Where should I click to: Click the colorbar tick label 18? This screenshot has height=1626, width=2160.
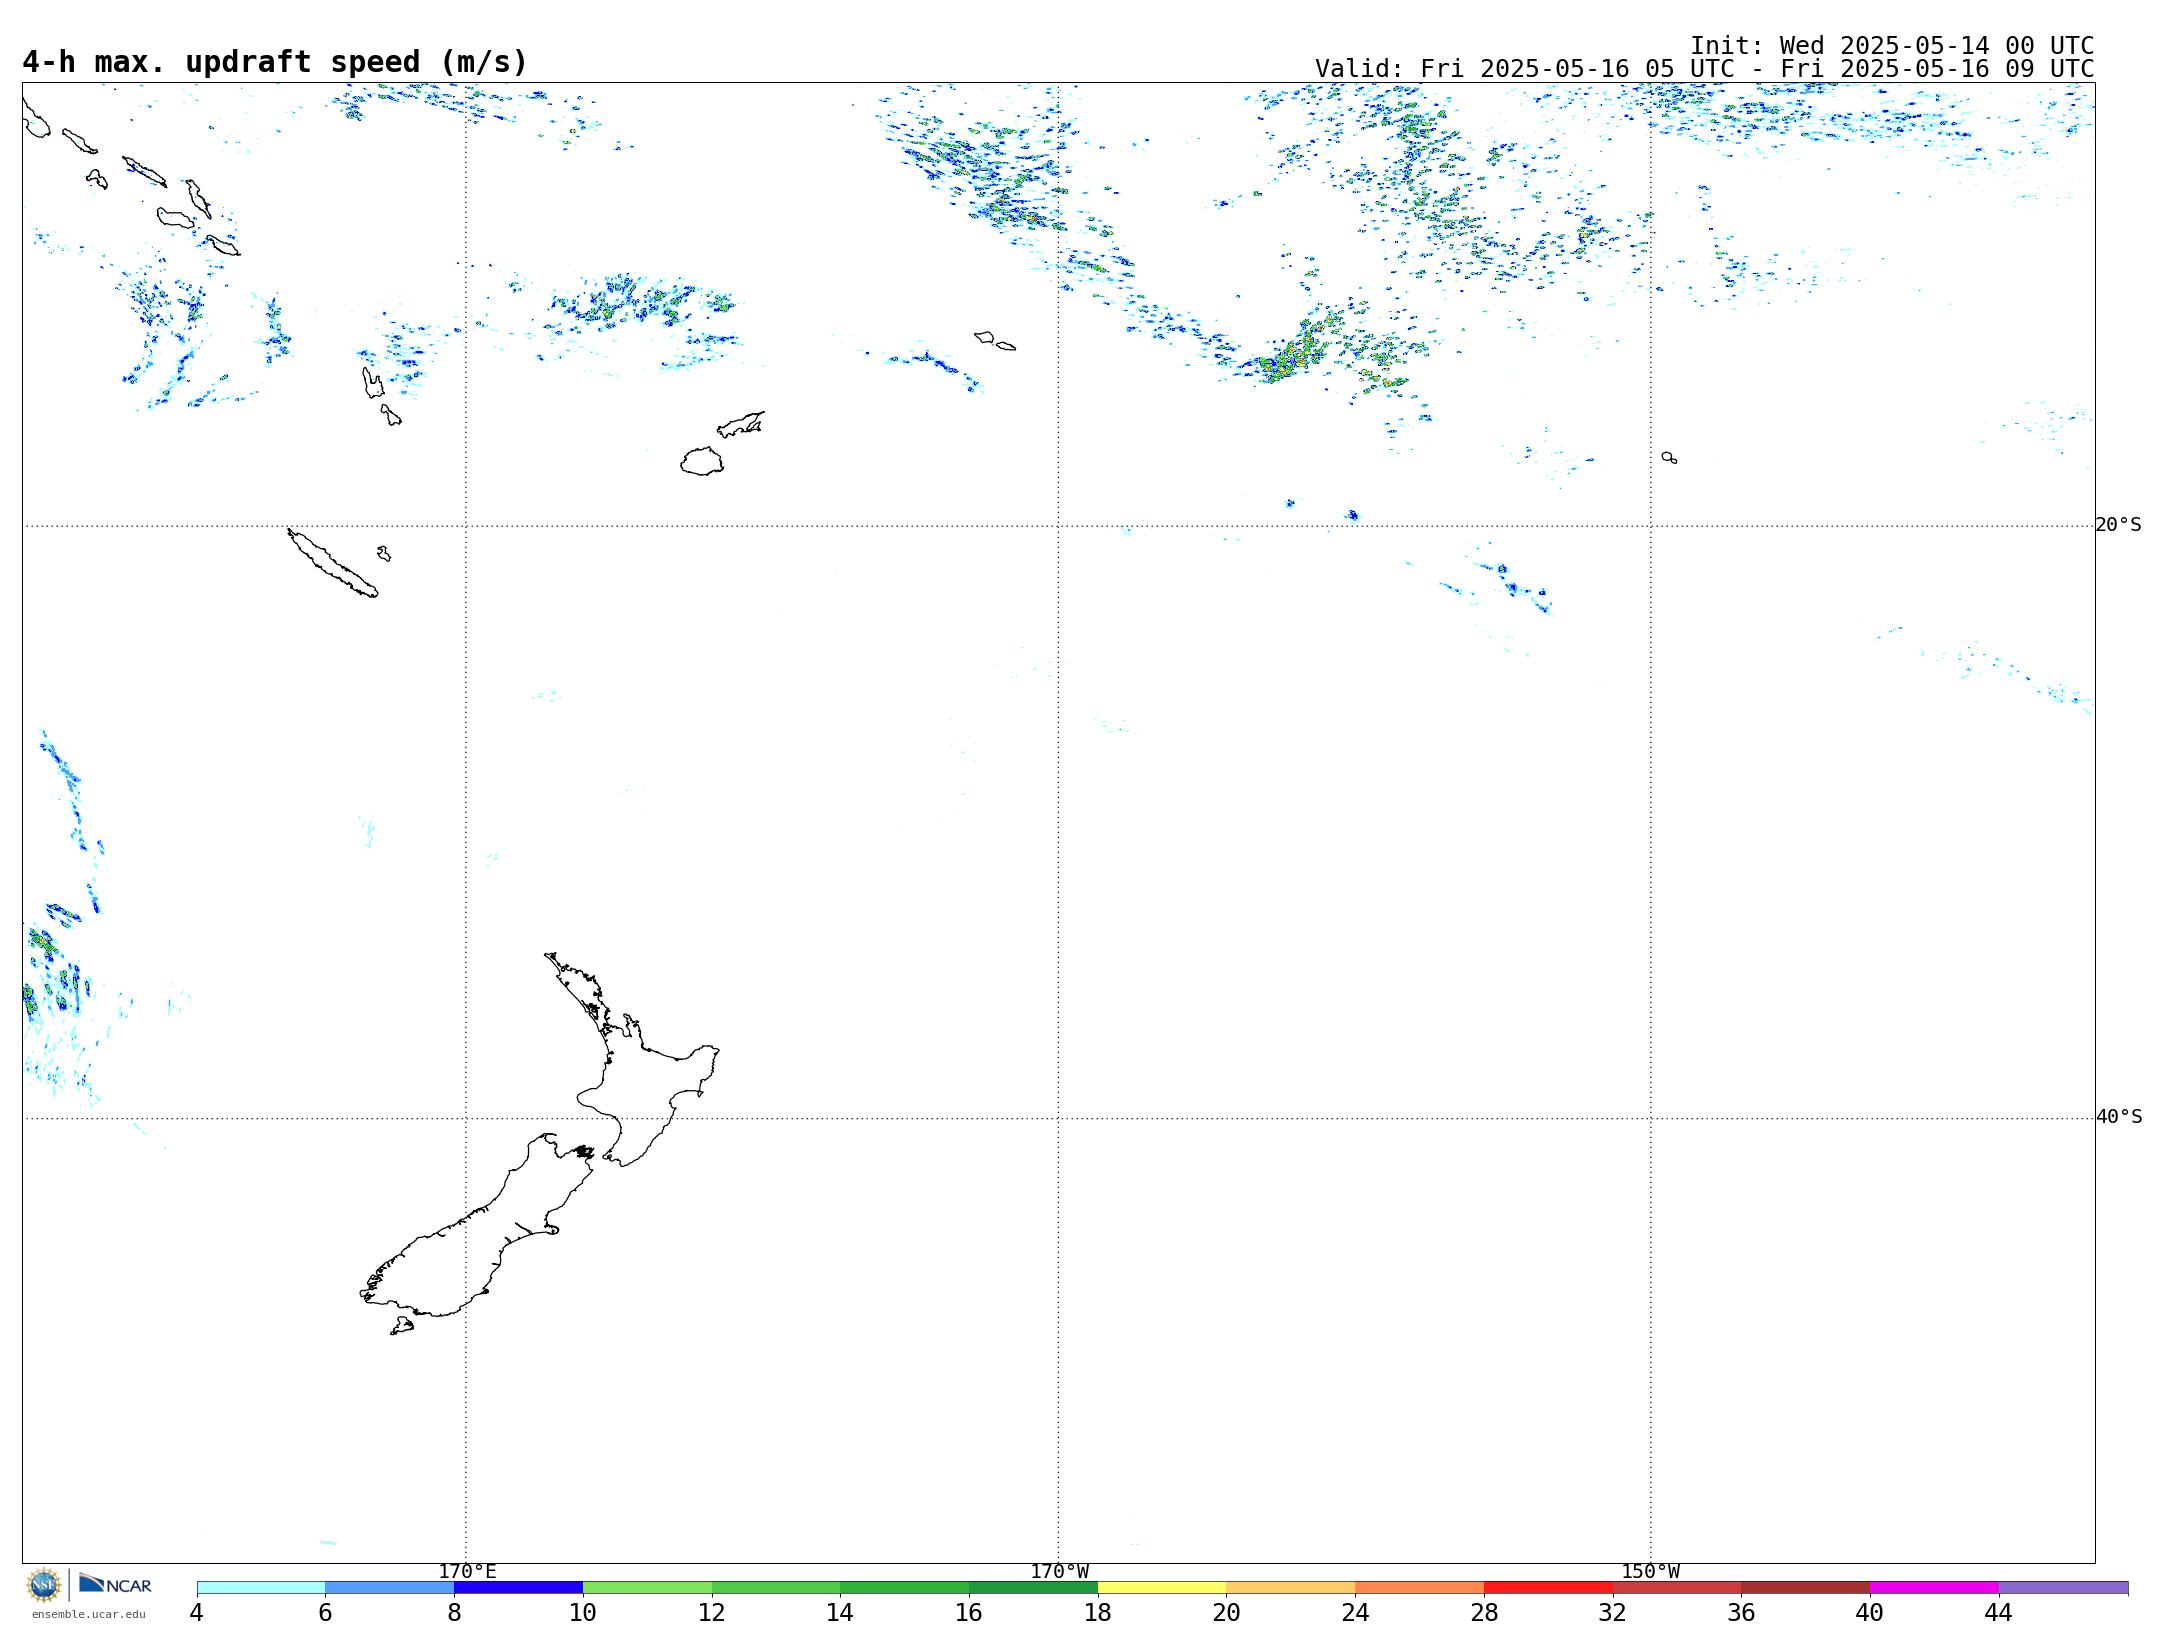click(1097, 1612)
